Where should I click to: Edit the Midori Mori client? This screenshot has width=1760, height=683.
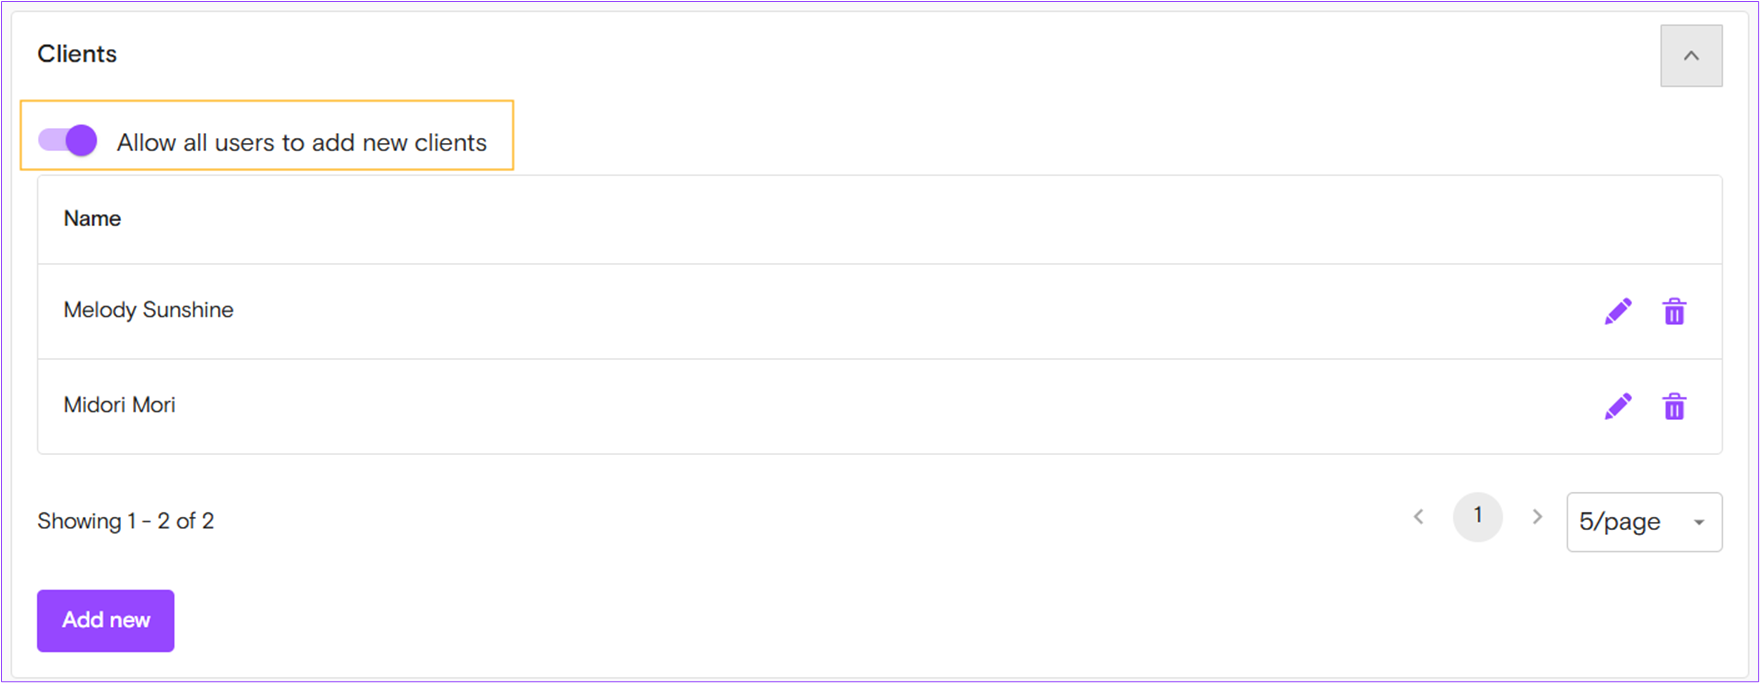coord(1618,406)
